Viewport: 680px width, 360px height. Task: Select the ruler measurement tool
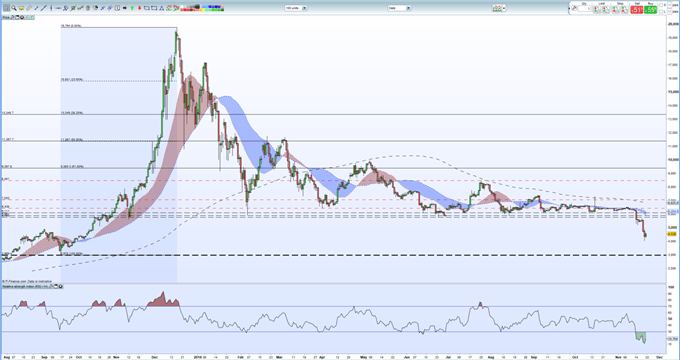tap(29, 8)
